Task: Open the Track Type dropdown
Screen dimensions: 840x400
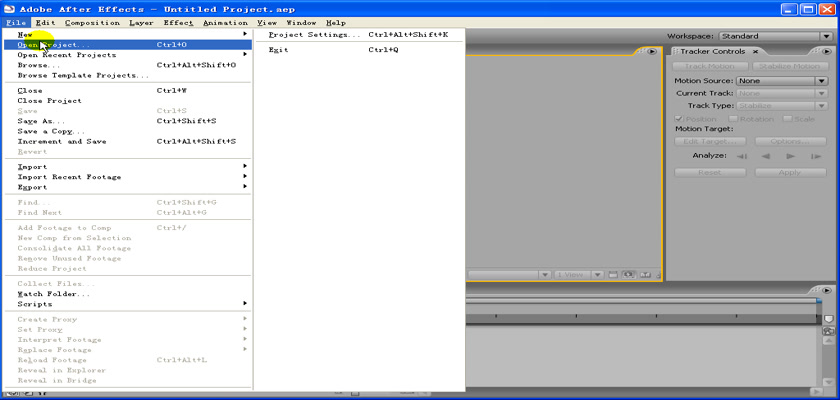Action: click(783, 106)
